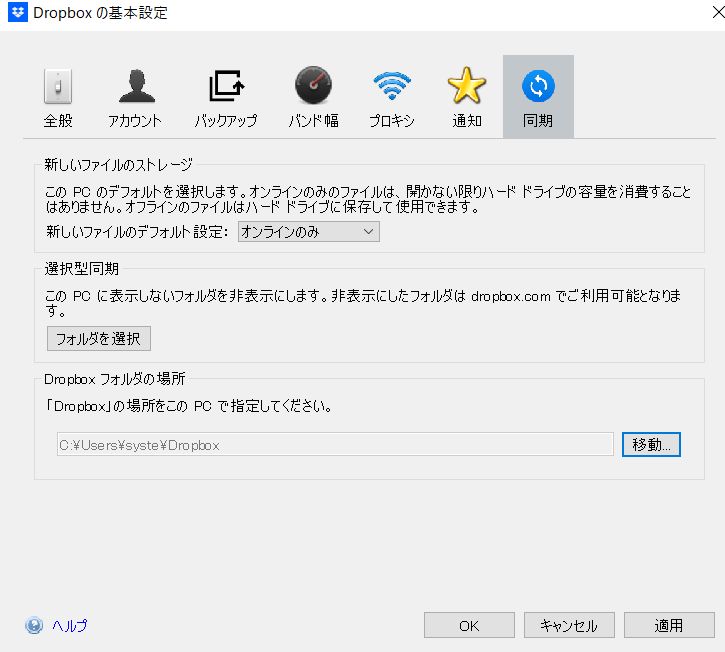
Task: Click the Dropbox logo in title bar
Action: coord(18,12)
